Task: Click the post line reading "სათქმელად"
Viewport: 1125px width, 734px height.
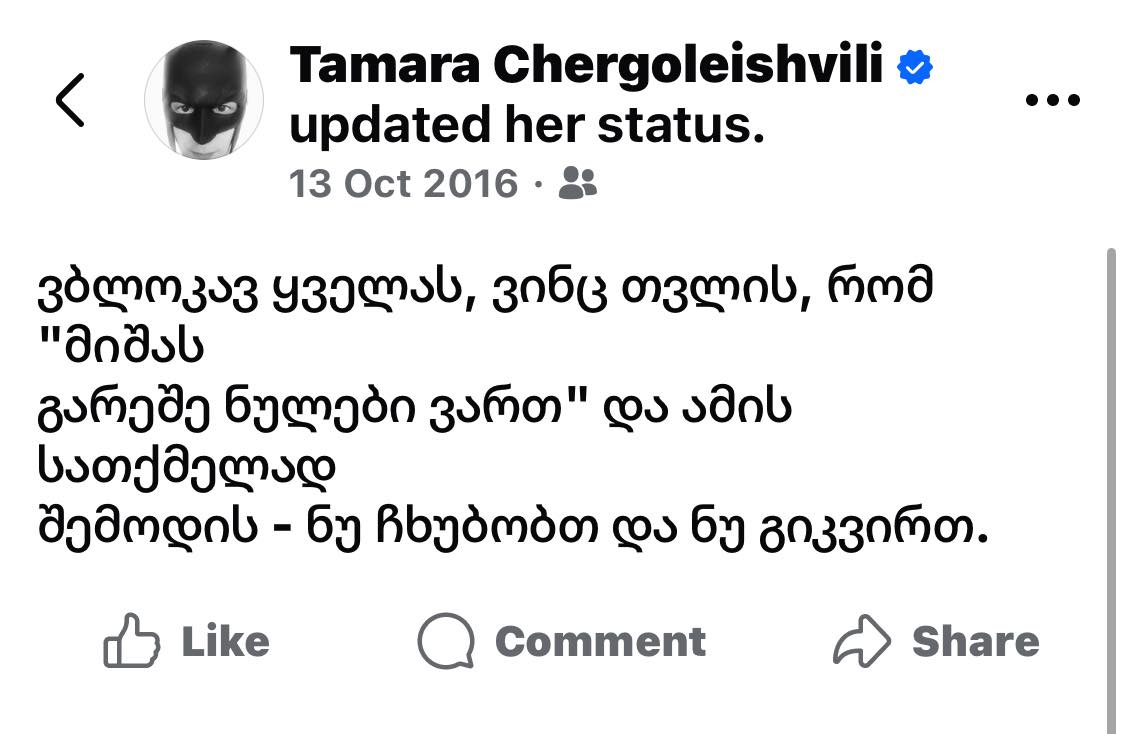Action: click(x=184, y=468)
